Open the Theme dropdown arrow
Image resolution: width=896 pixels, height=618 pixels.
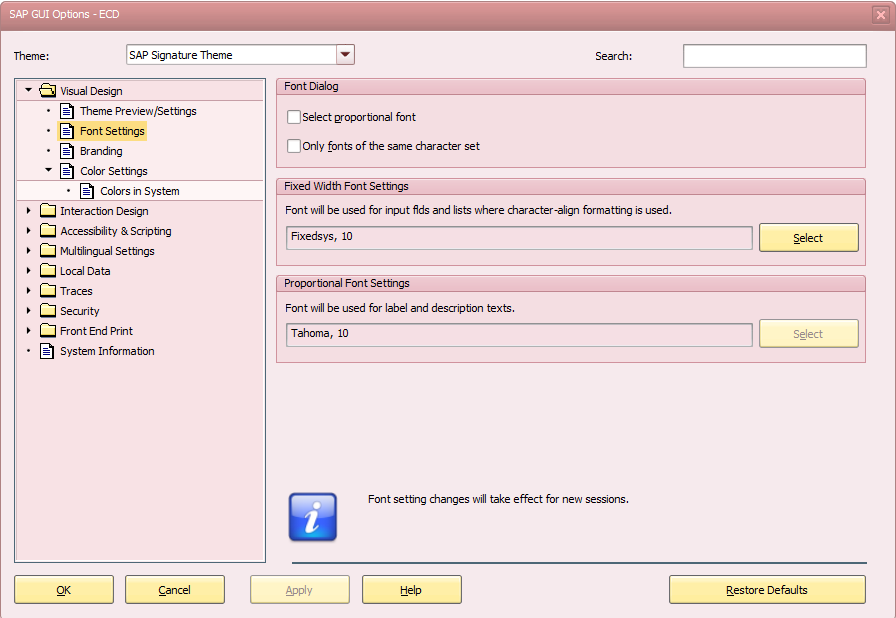345,55
